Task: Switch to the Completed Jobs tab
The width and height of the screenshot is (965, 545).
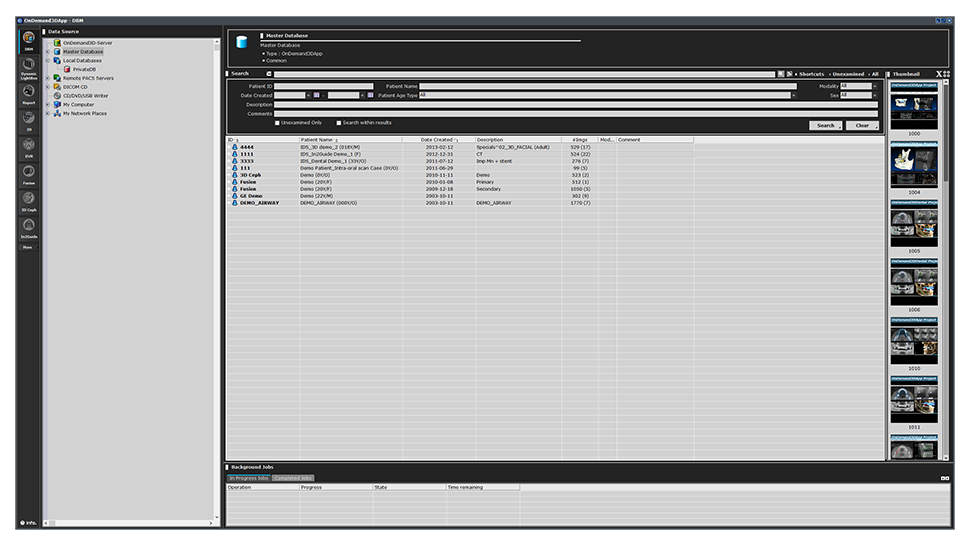Action: [293, 478]
